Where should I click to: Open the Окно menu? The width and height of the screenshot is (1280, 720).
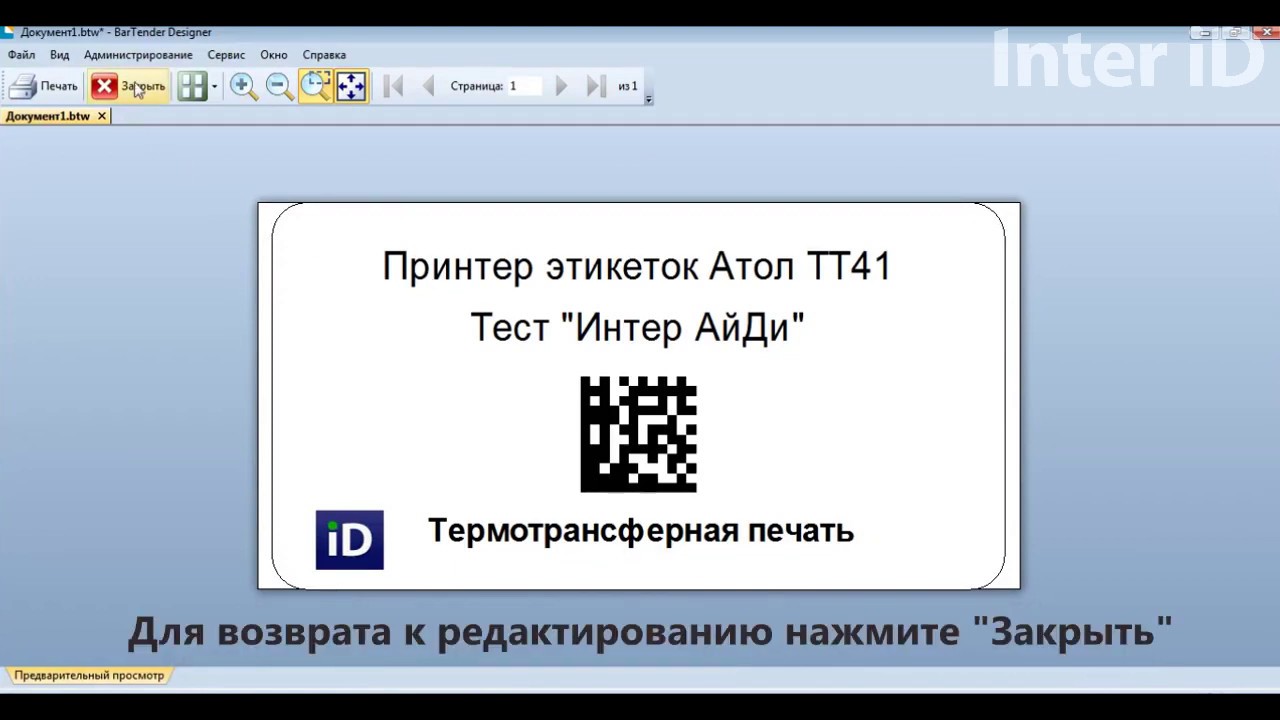[273, 55]
